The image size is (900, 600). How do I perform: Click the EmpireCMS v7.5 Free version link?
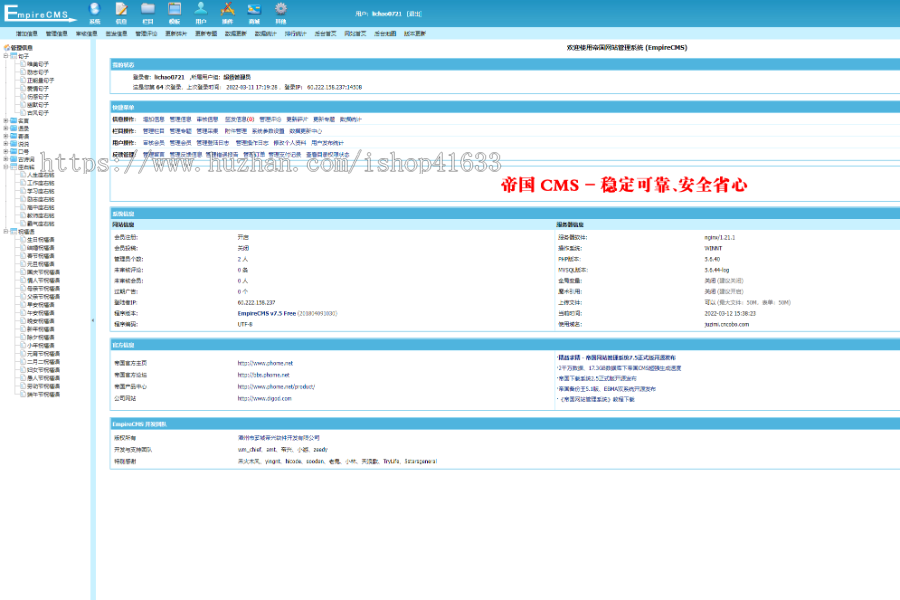266,313
